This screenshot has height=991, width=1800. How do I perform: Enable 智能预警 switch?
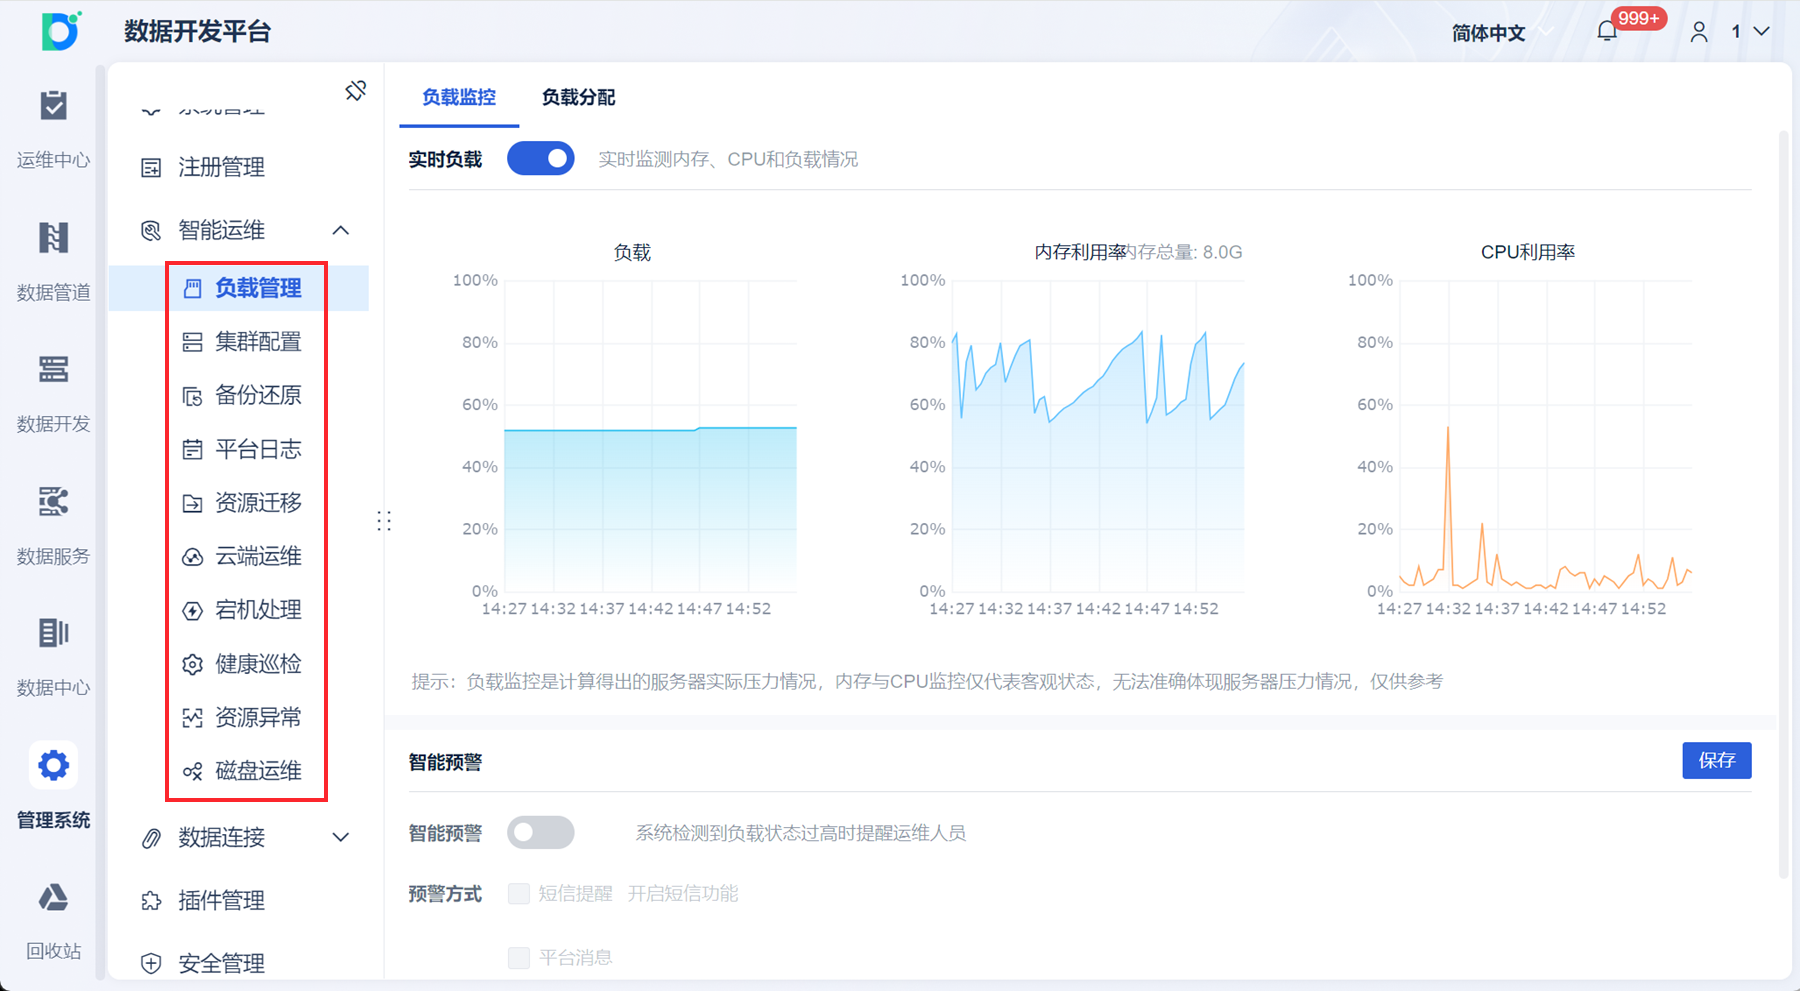[541, 832]
